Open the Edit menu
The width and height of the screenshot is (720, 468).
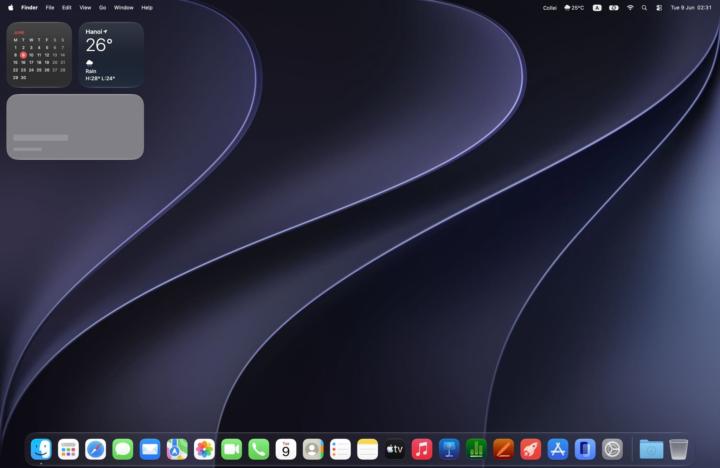(x=67, y=8)
